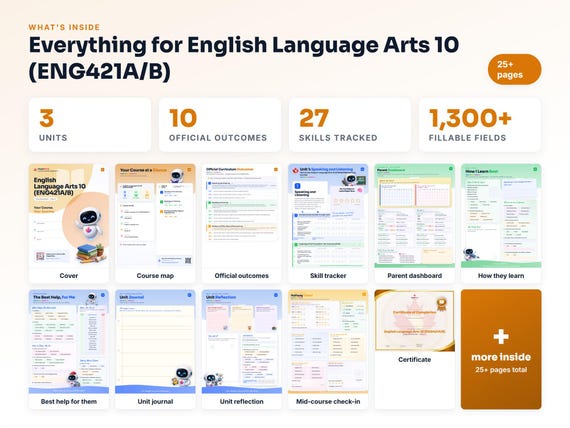Screen dimensions: 570x428
Task: Click the 'Certificate' caption label
Action: click(415, 359)
